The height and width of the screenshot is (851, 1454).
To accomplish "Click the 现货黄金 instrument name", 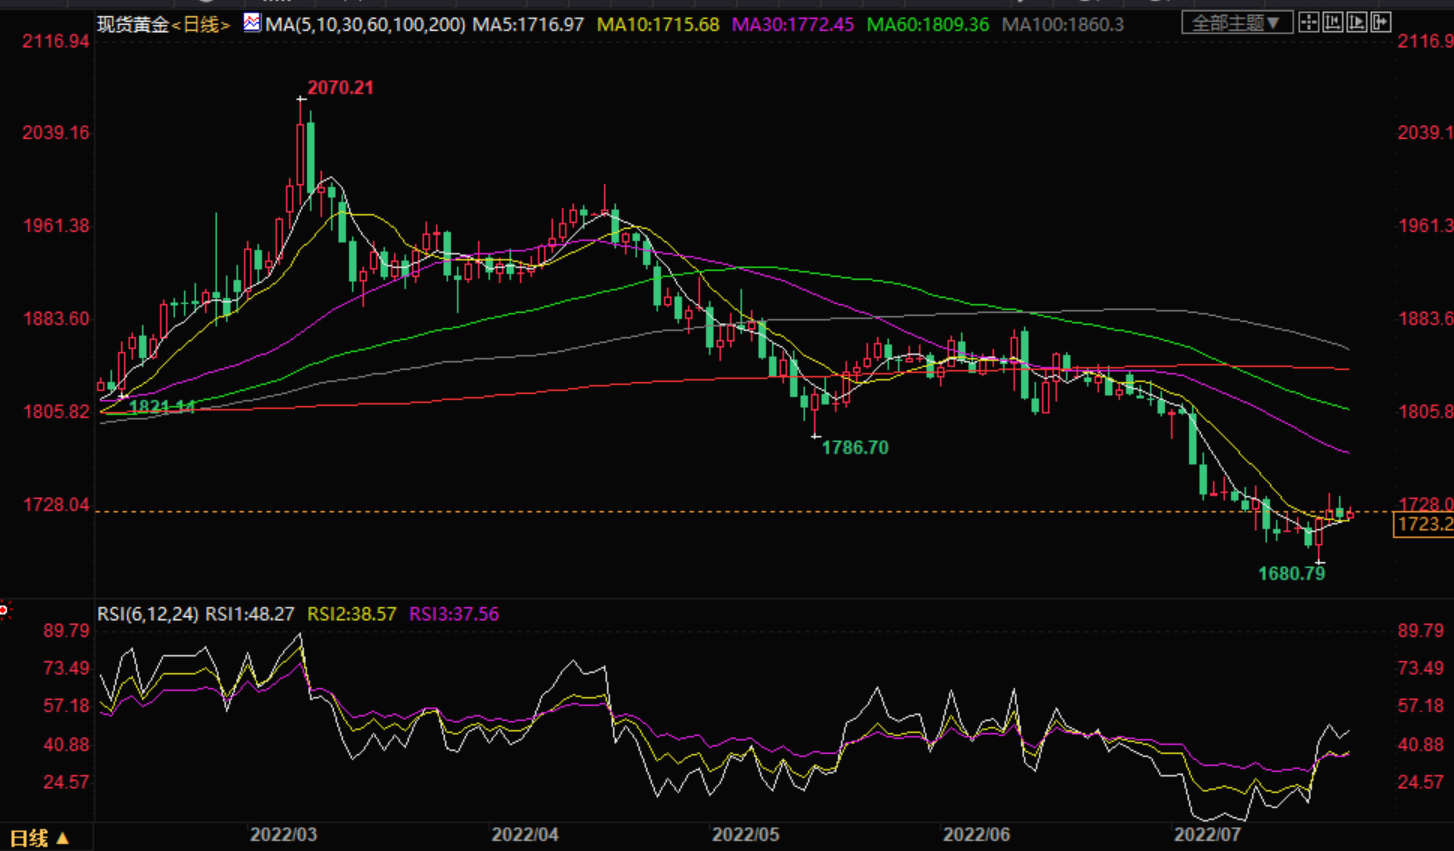I will [132, 24].
